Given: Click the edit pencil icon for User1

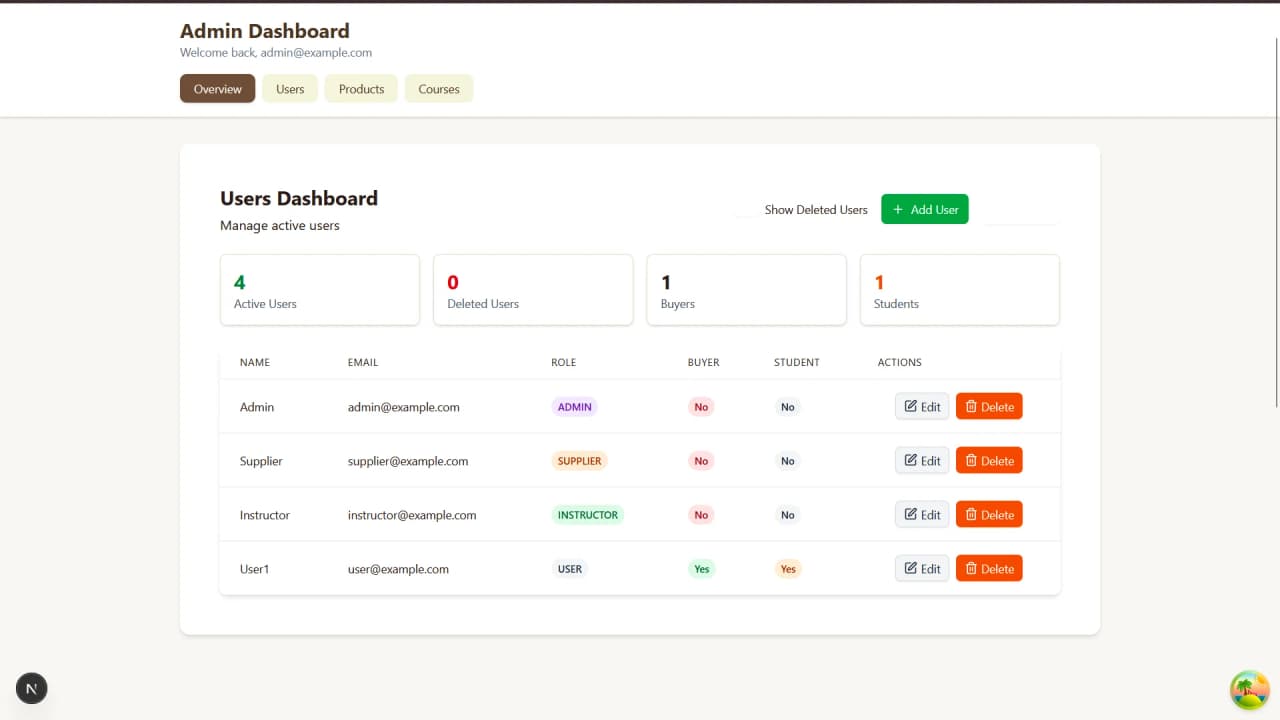Looking at the screenshot, I should tap(910, 568).
